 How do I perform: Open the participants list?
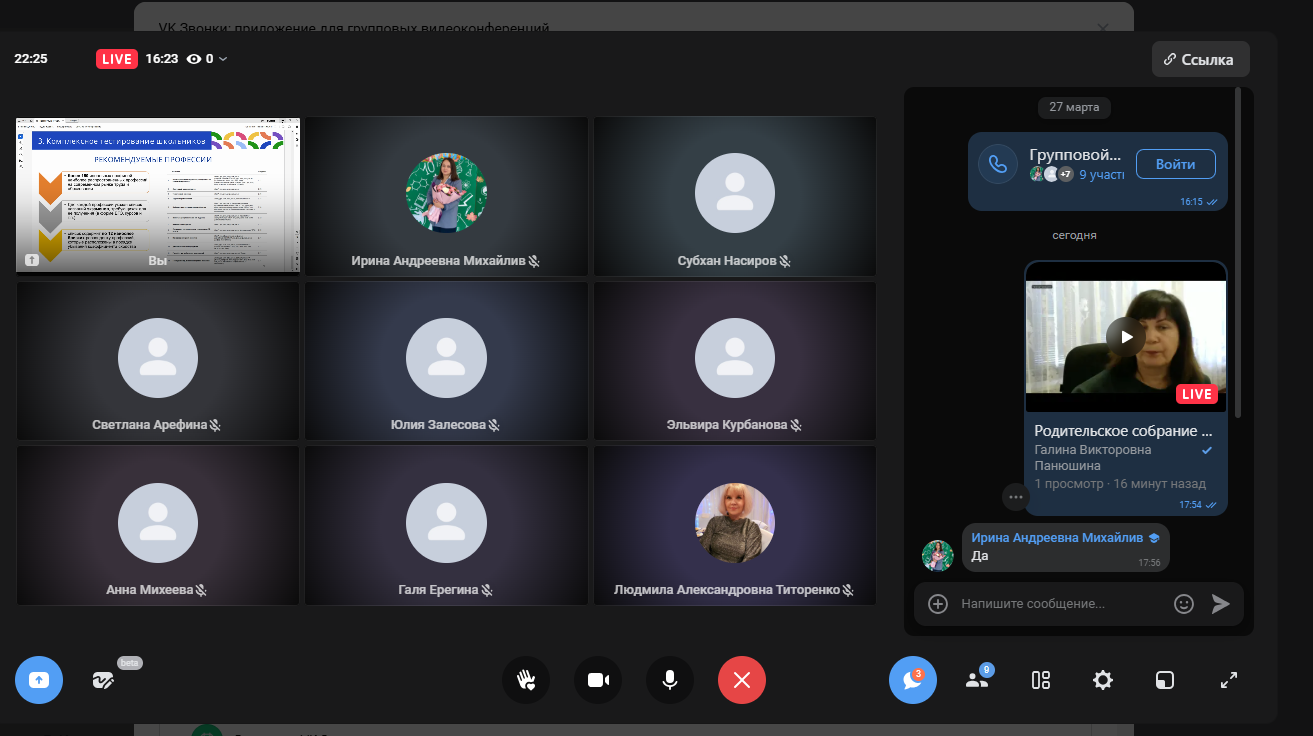(977, 680)
